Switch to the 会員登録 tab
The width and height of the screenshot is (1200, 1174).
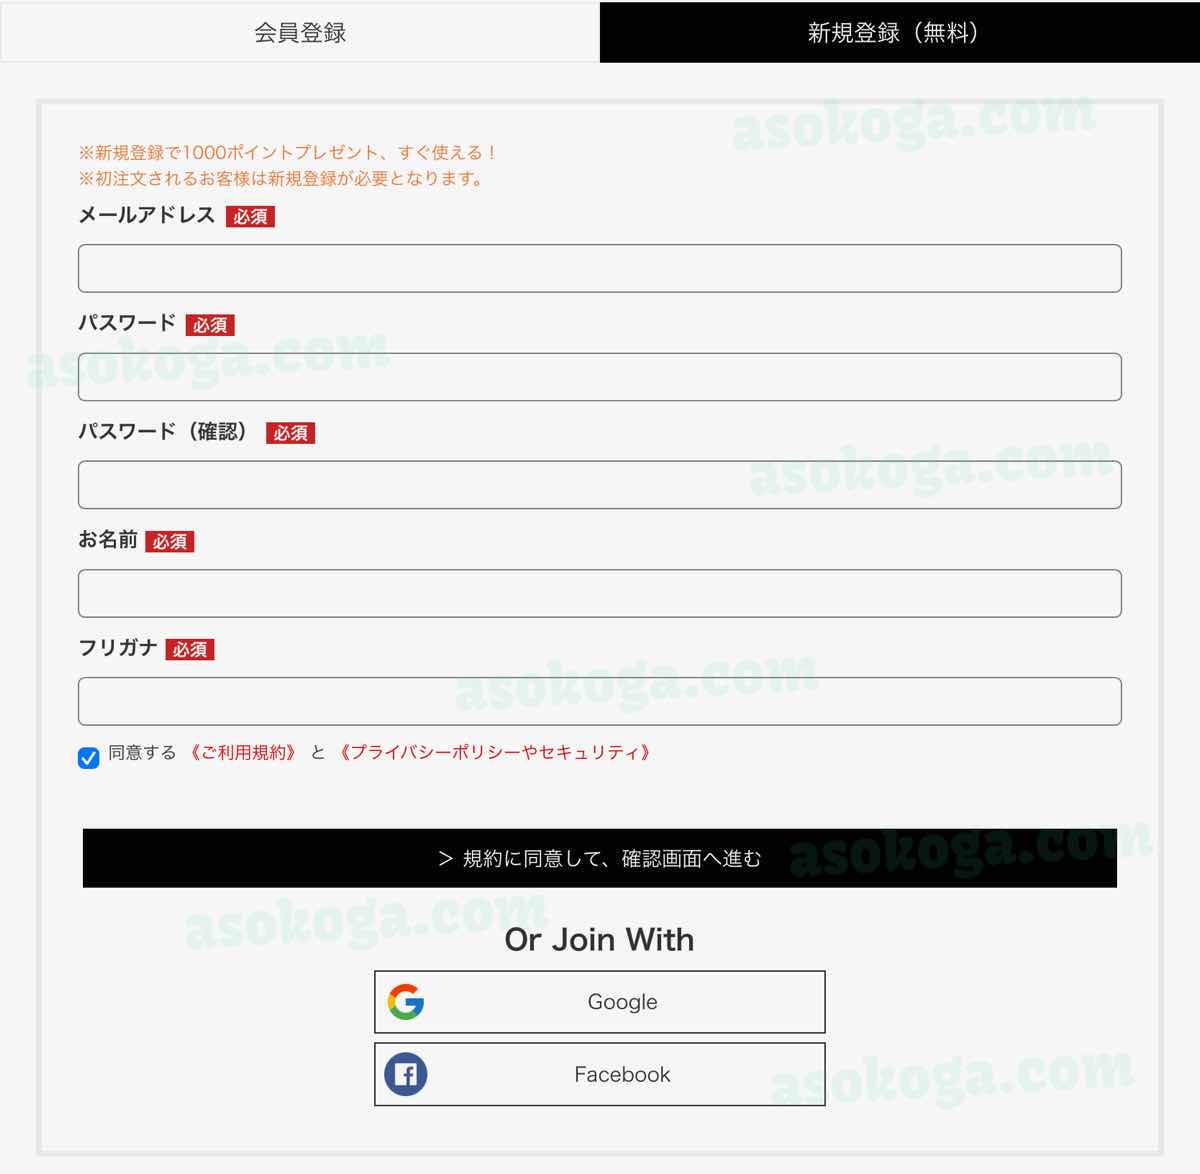(300, 32)
